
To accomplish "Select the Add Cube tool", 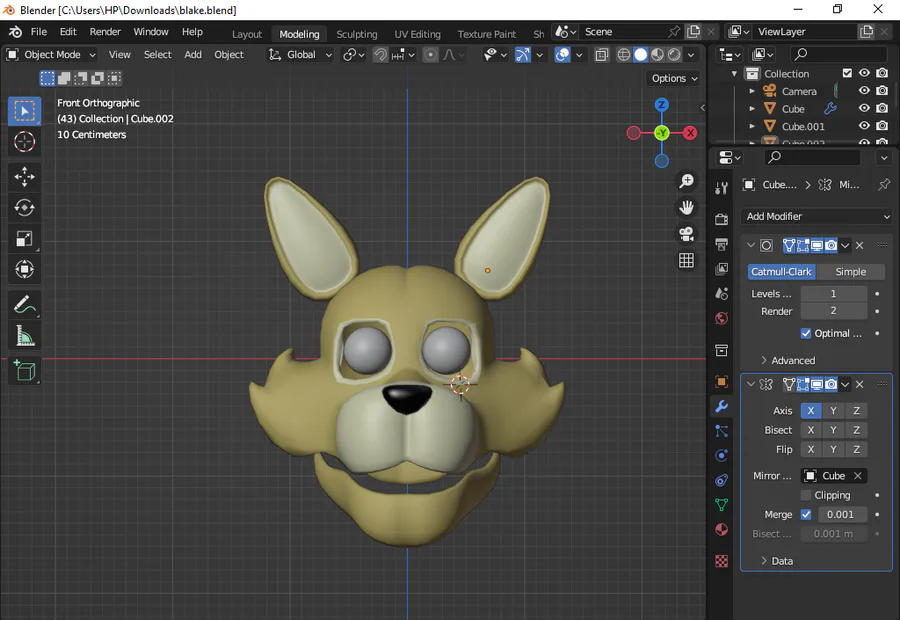I will tap(24, 371).
